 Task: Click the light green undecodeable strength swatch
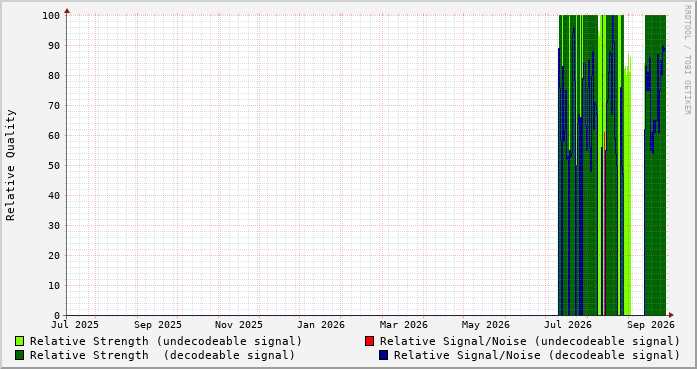(x=20, y=341)
